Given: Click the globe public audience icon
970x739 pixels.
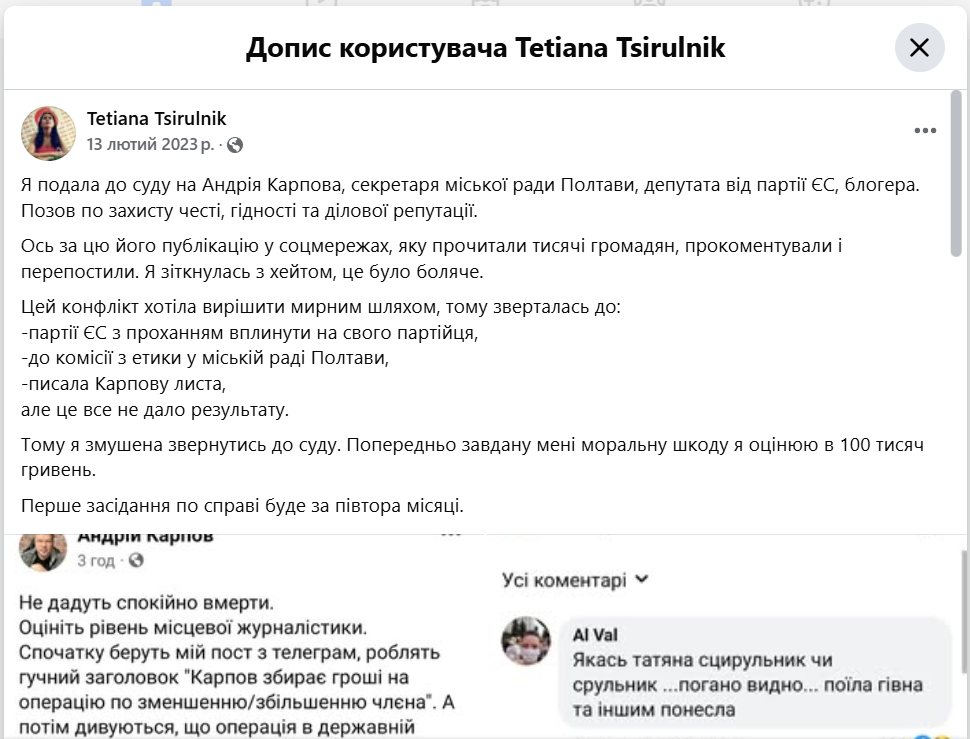Looking at the screenshot, I should (x=235, y=145).
